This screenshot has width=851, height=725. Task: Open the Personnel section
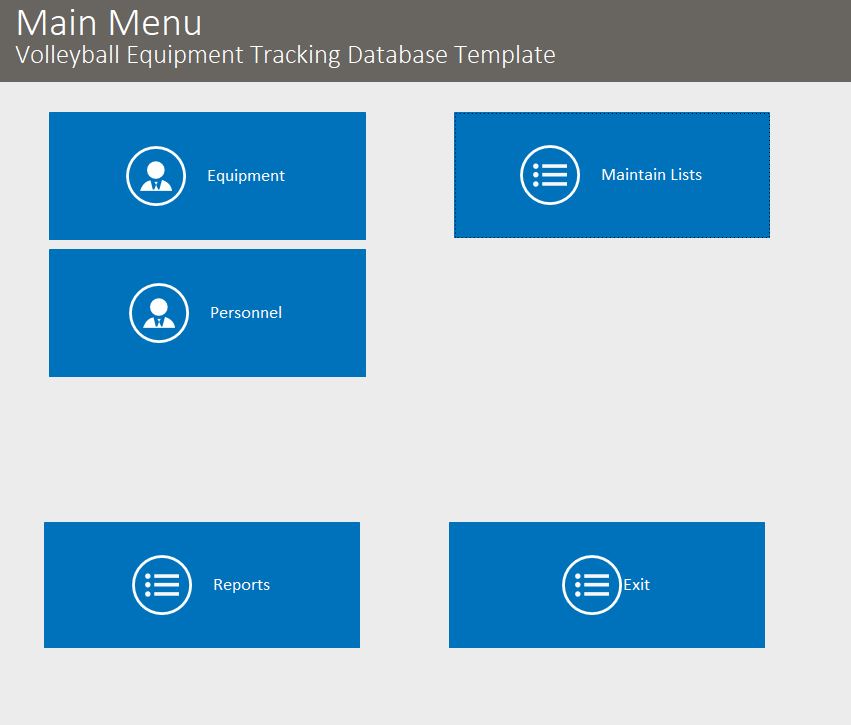coord(207,313)
